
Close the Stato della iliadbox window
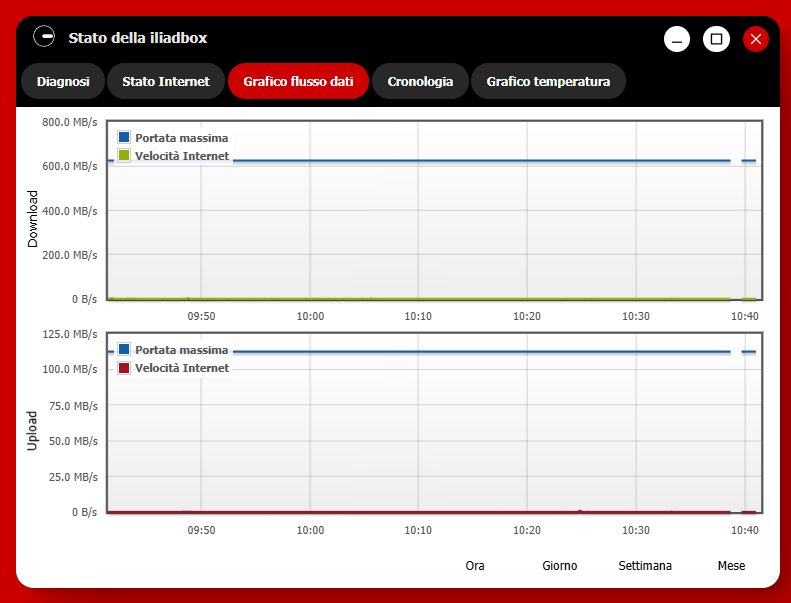point(756,39)
